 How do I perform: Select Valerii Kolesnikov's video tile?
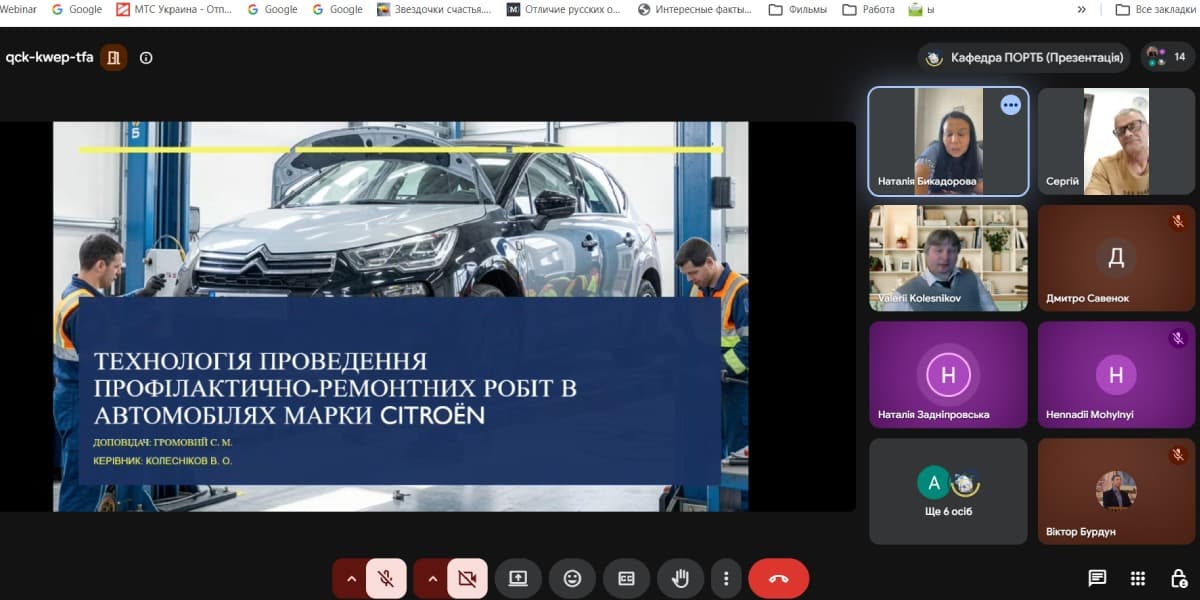tap(948, 258)
